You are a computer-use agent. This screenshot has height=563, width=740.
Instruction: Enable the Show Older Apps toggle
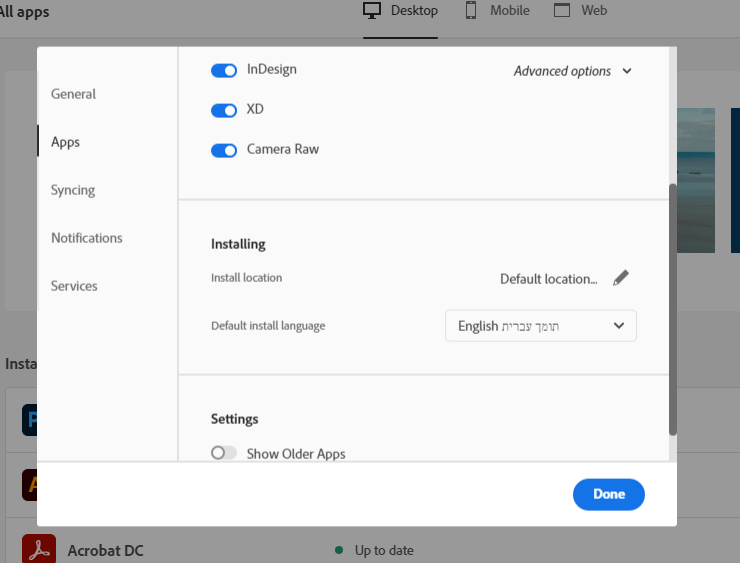tap(224, 453)
